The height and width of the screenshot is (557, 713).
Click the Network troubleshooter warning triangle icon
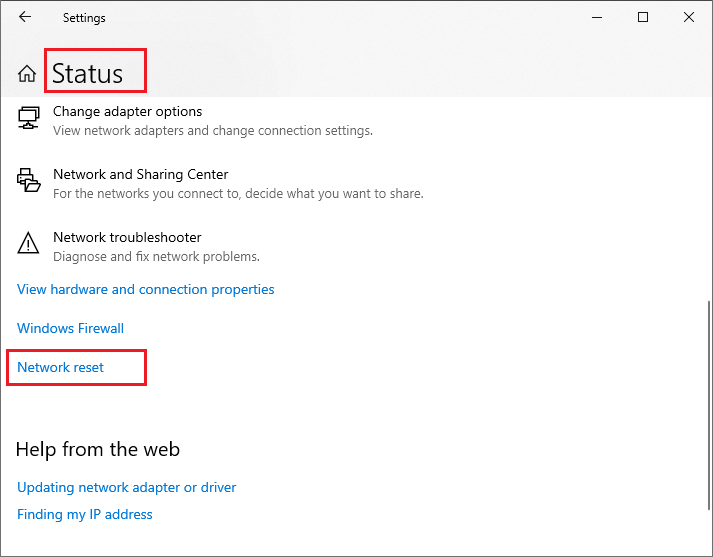pos(28,243)
